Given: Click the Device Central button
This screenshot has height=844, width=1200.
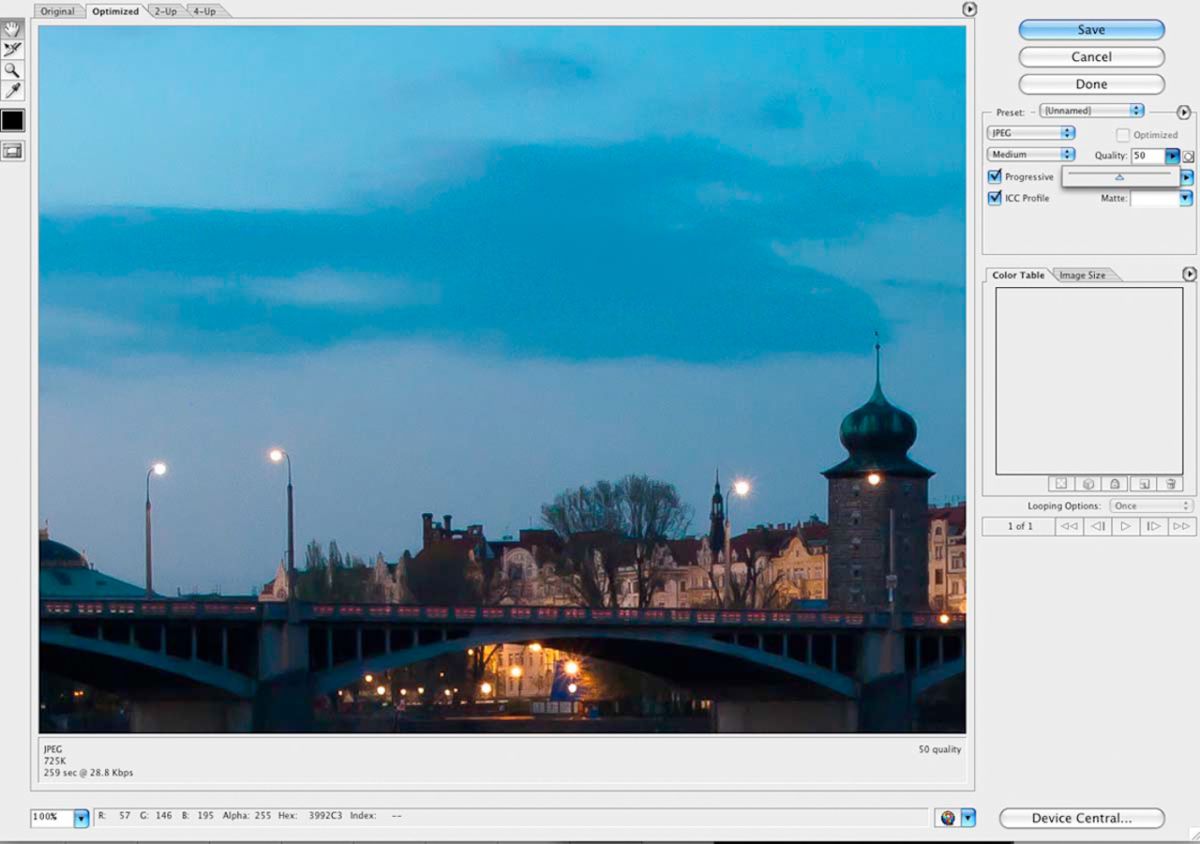Looking at the screenshot, I should click(x=1082, y=818).
